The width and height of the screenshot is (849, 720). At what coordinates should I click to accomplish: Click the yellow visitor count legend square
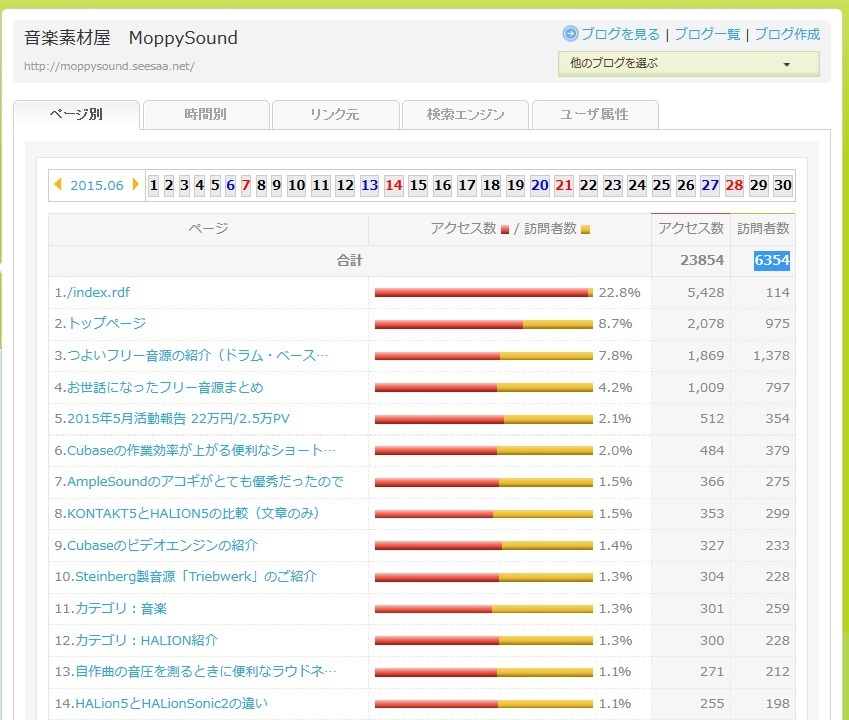[585, 230]
